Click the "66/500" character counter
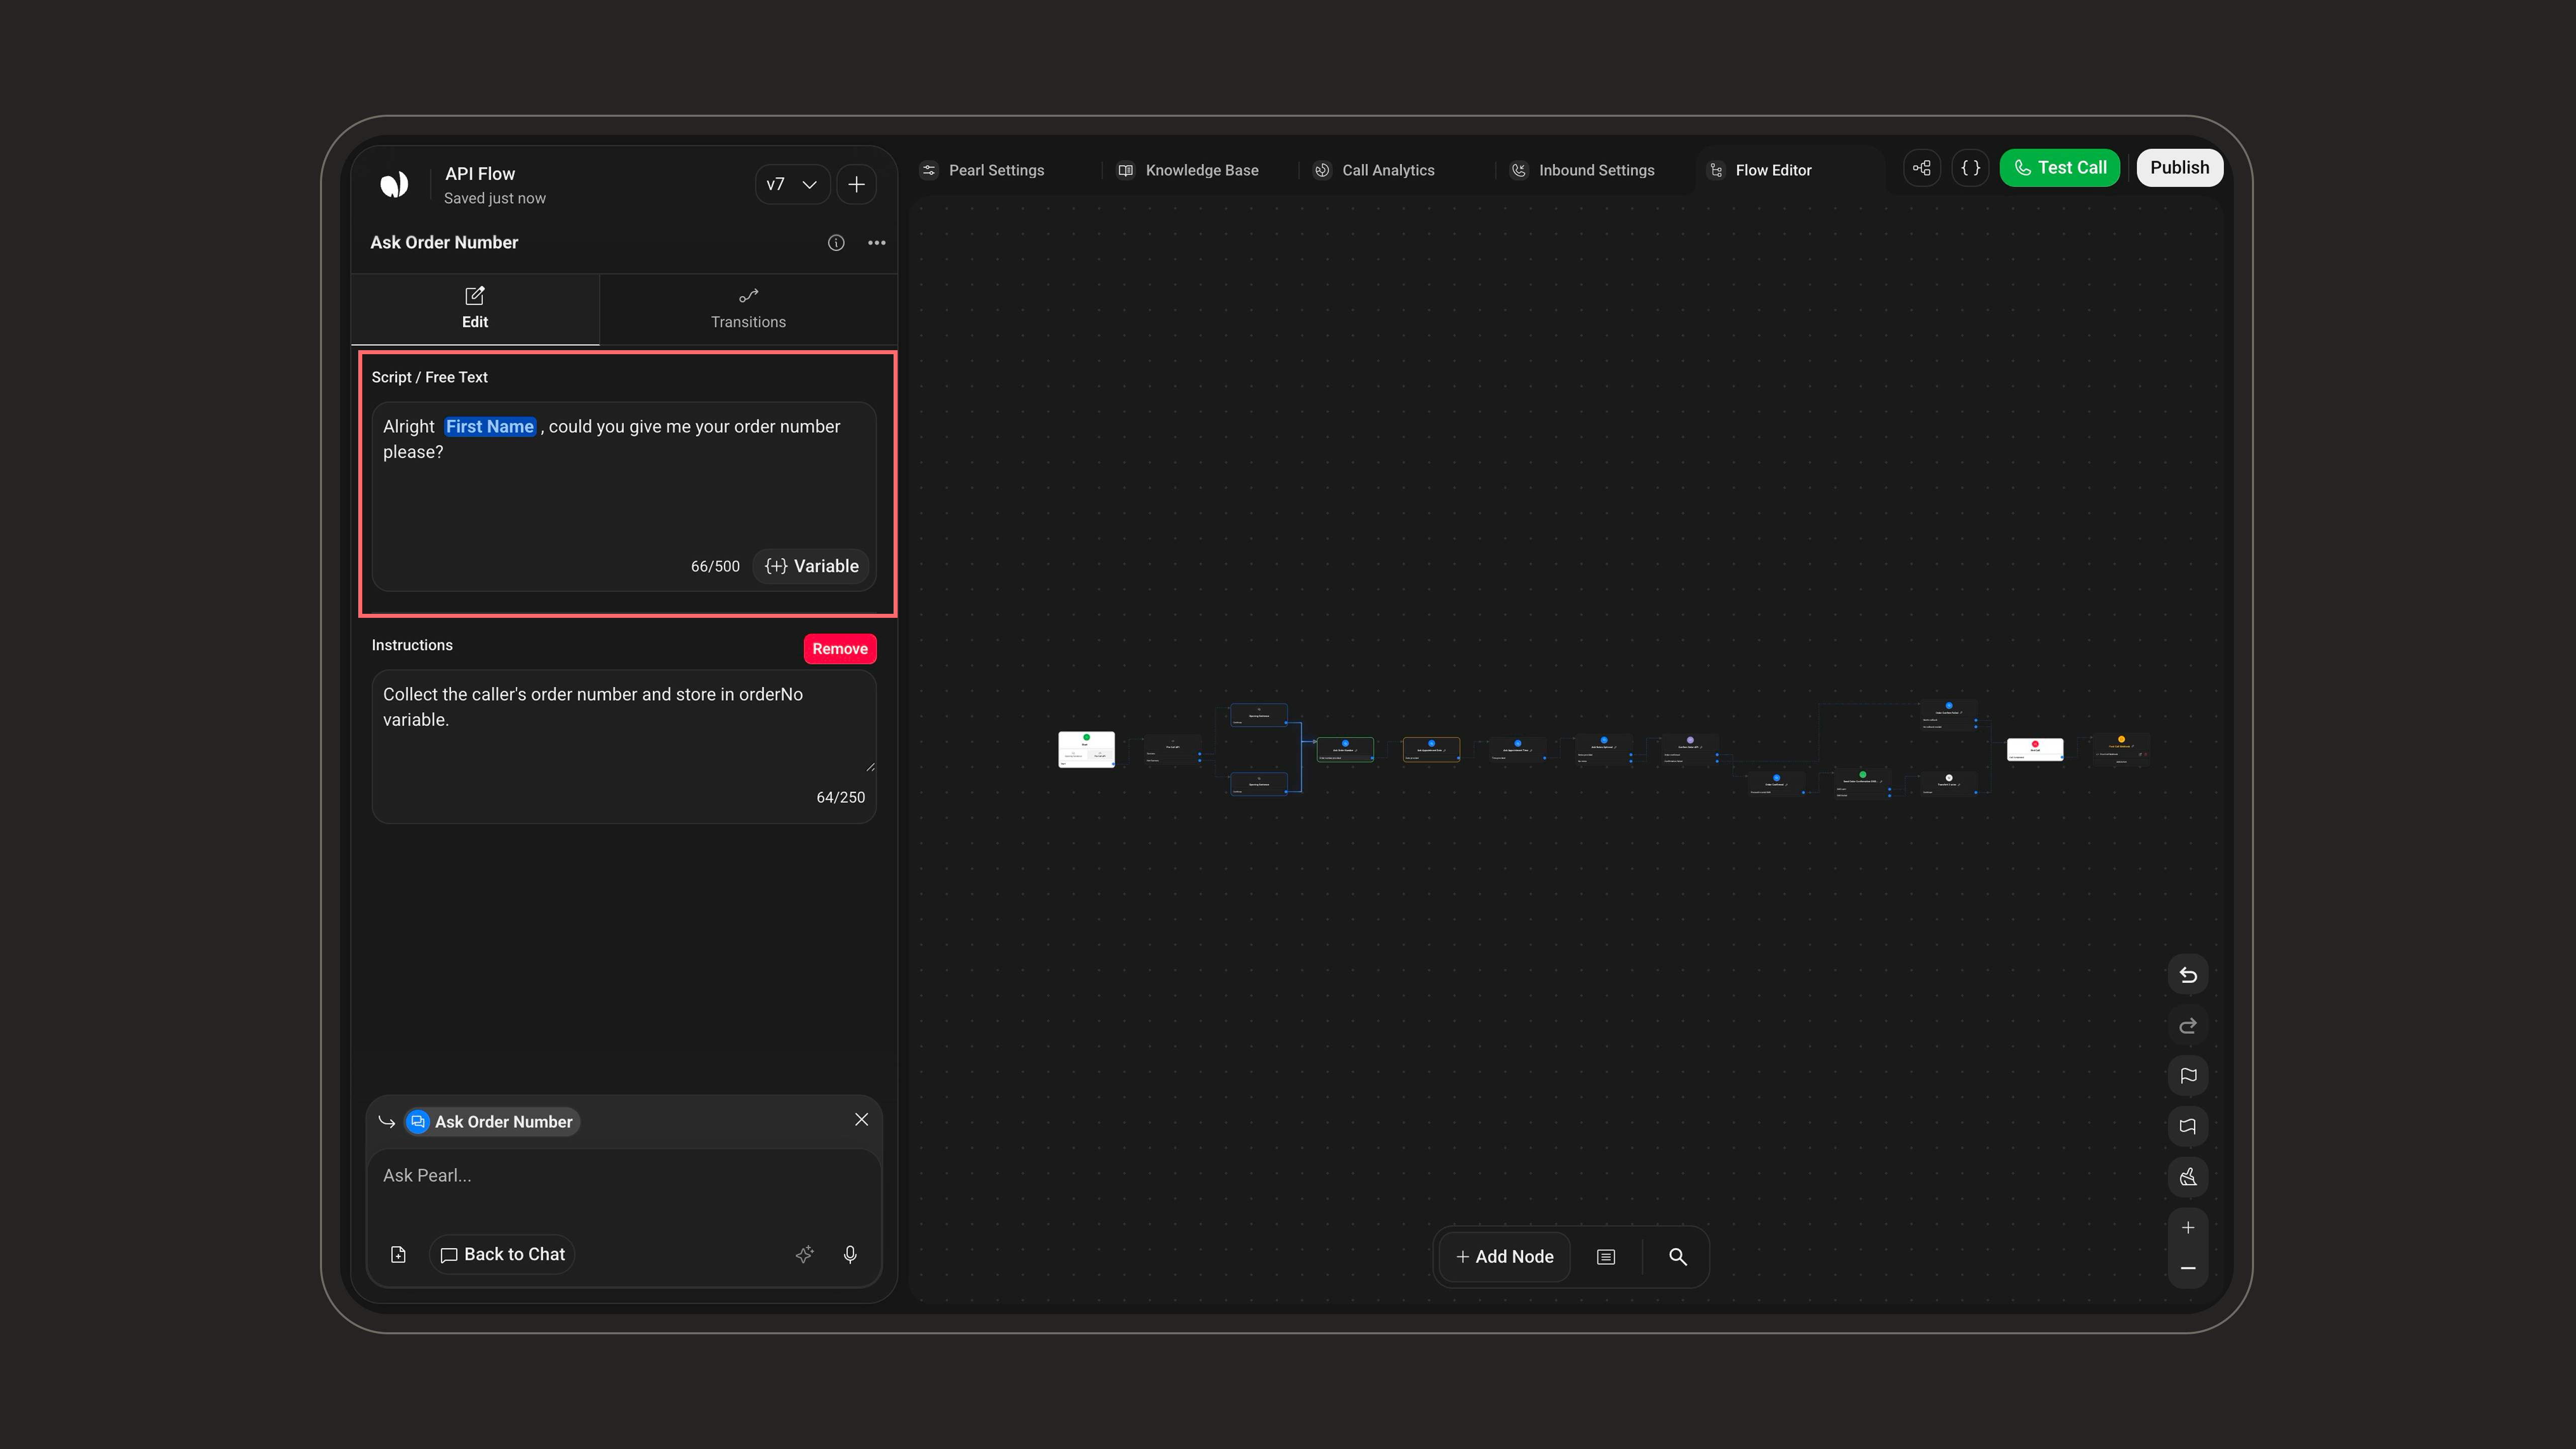 pyautogui.click(x=715, y=567)
